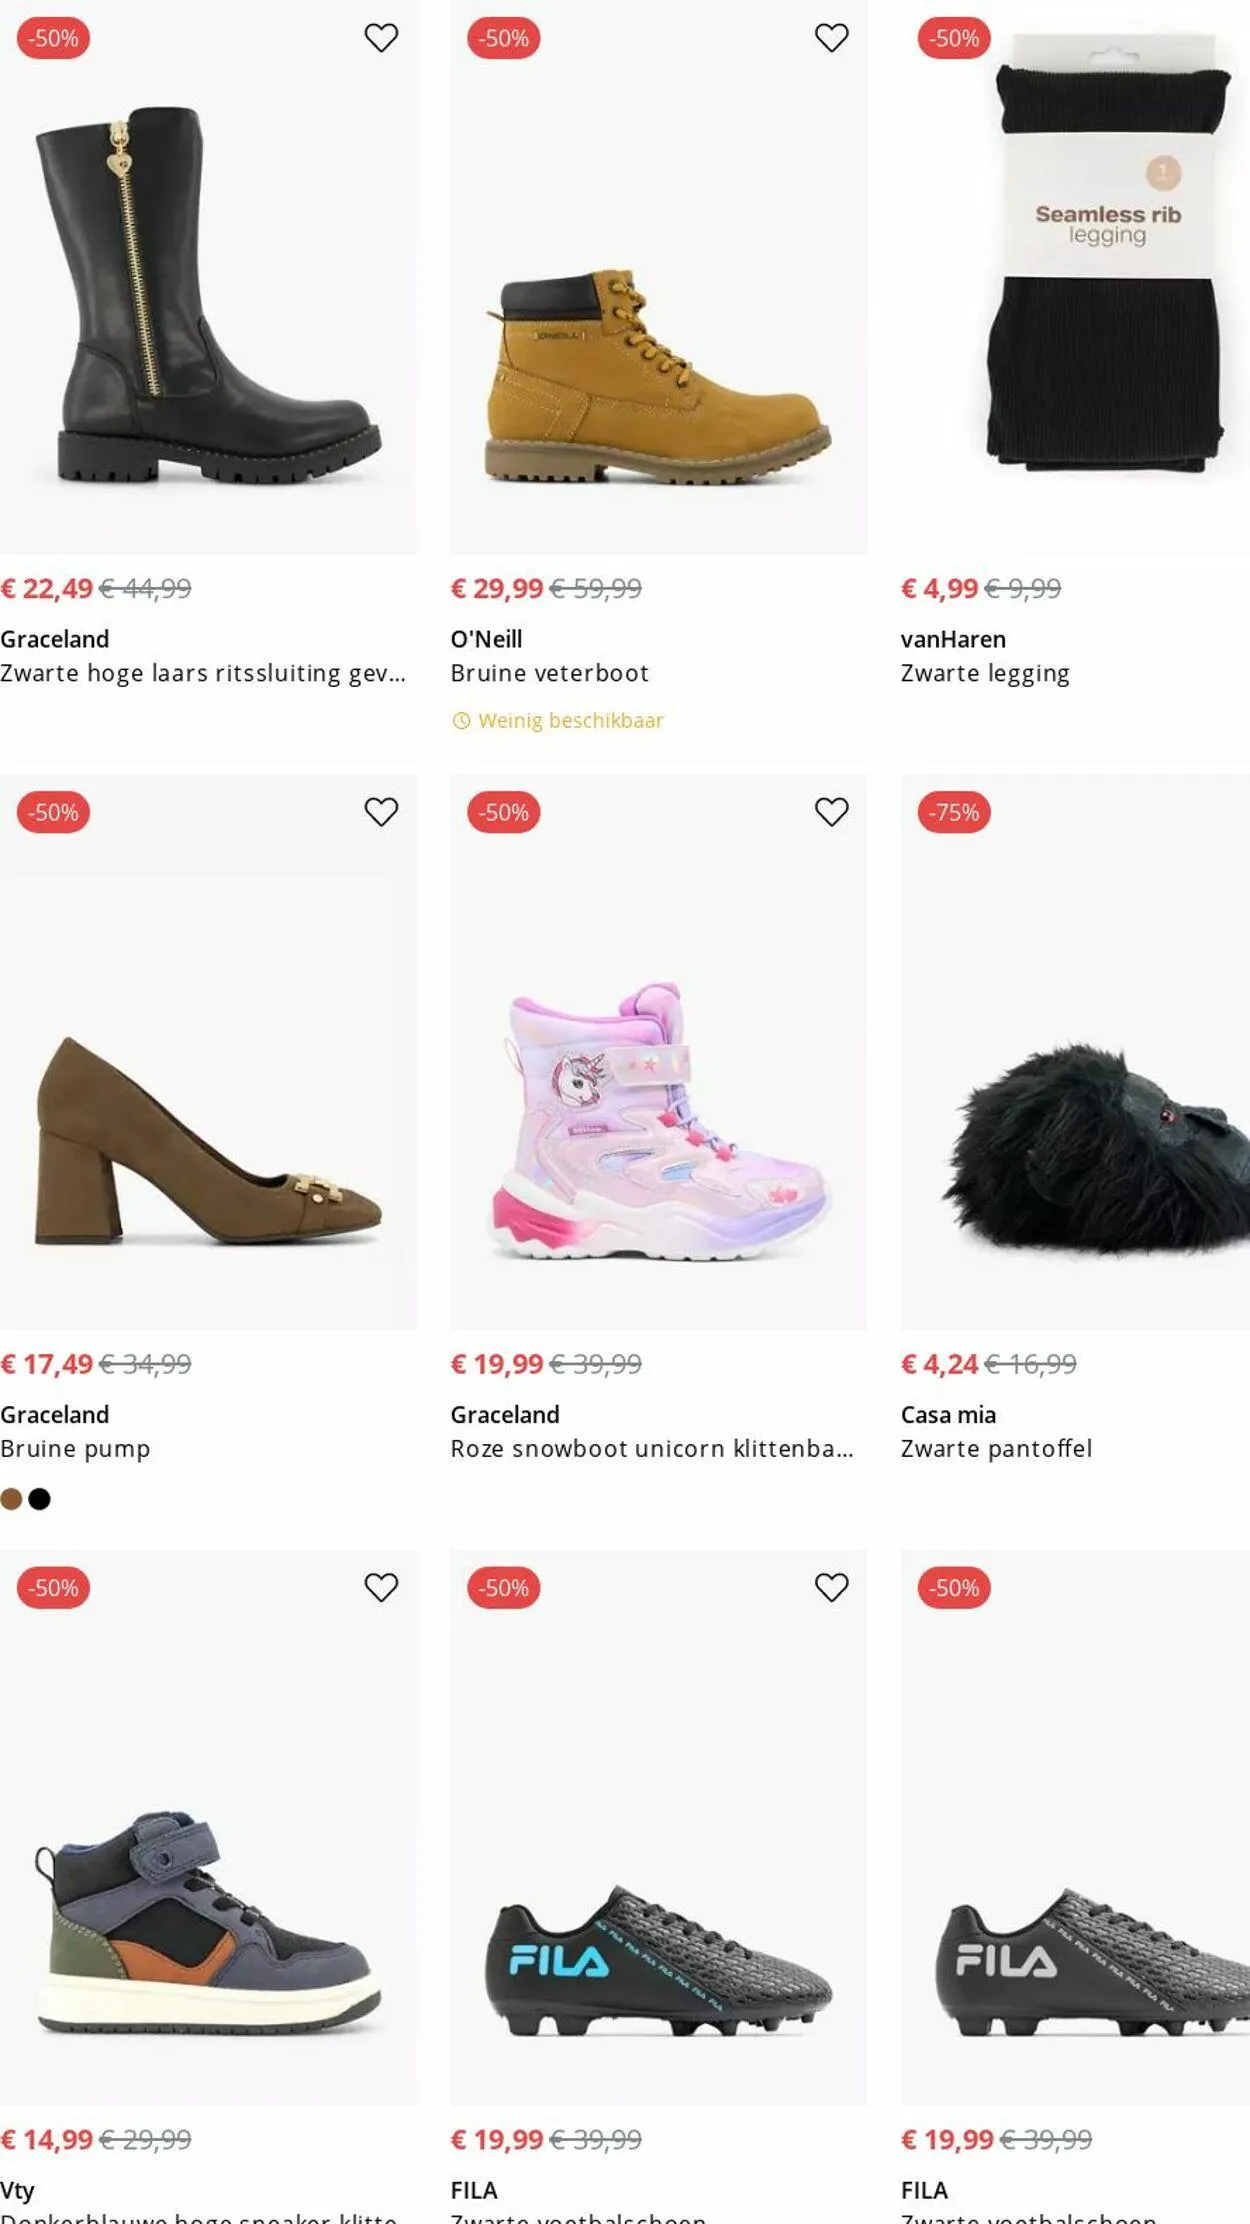Click 'Roze snowboot unicorn' product title

pyautogui.click(x=651, y=1449)
